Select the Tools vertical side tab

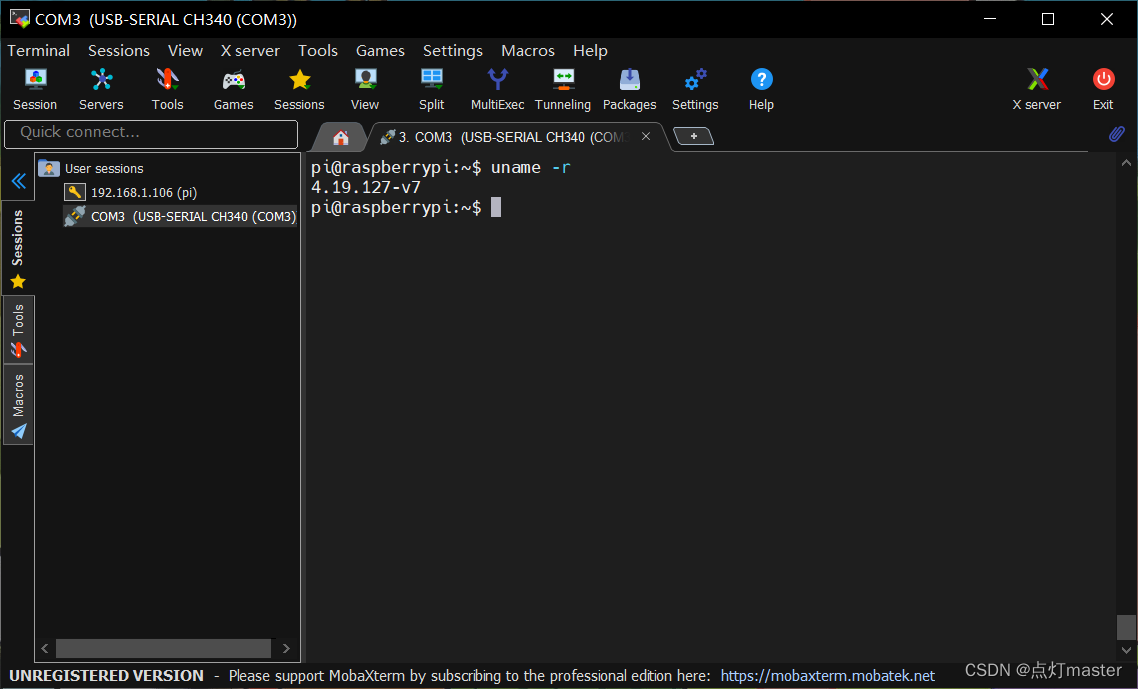[18, 330]
